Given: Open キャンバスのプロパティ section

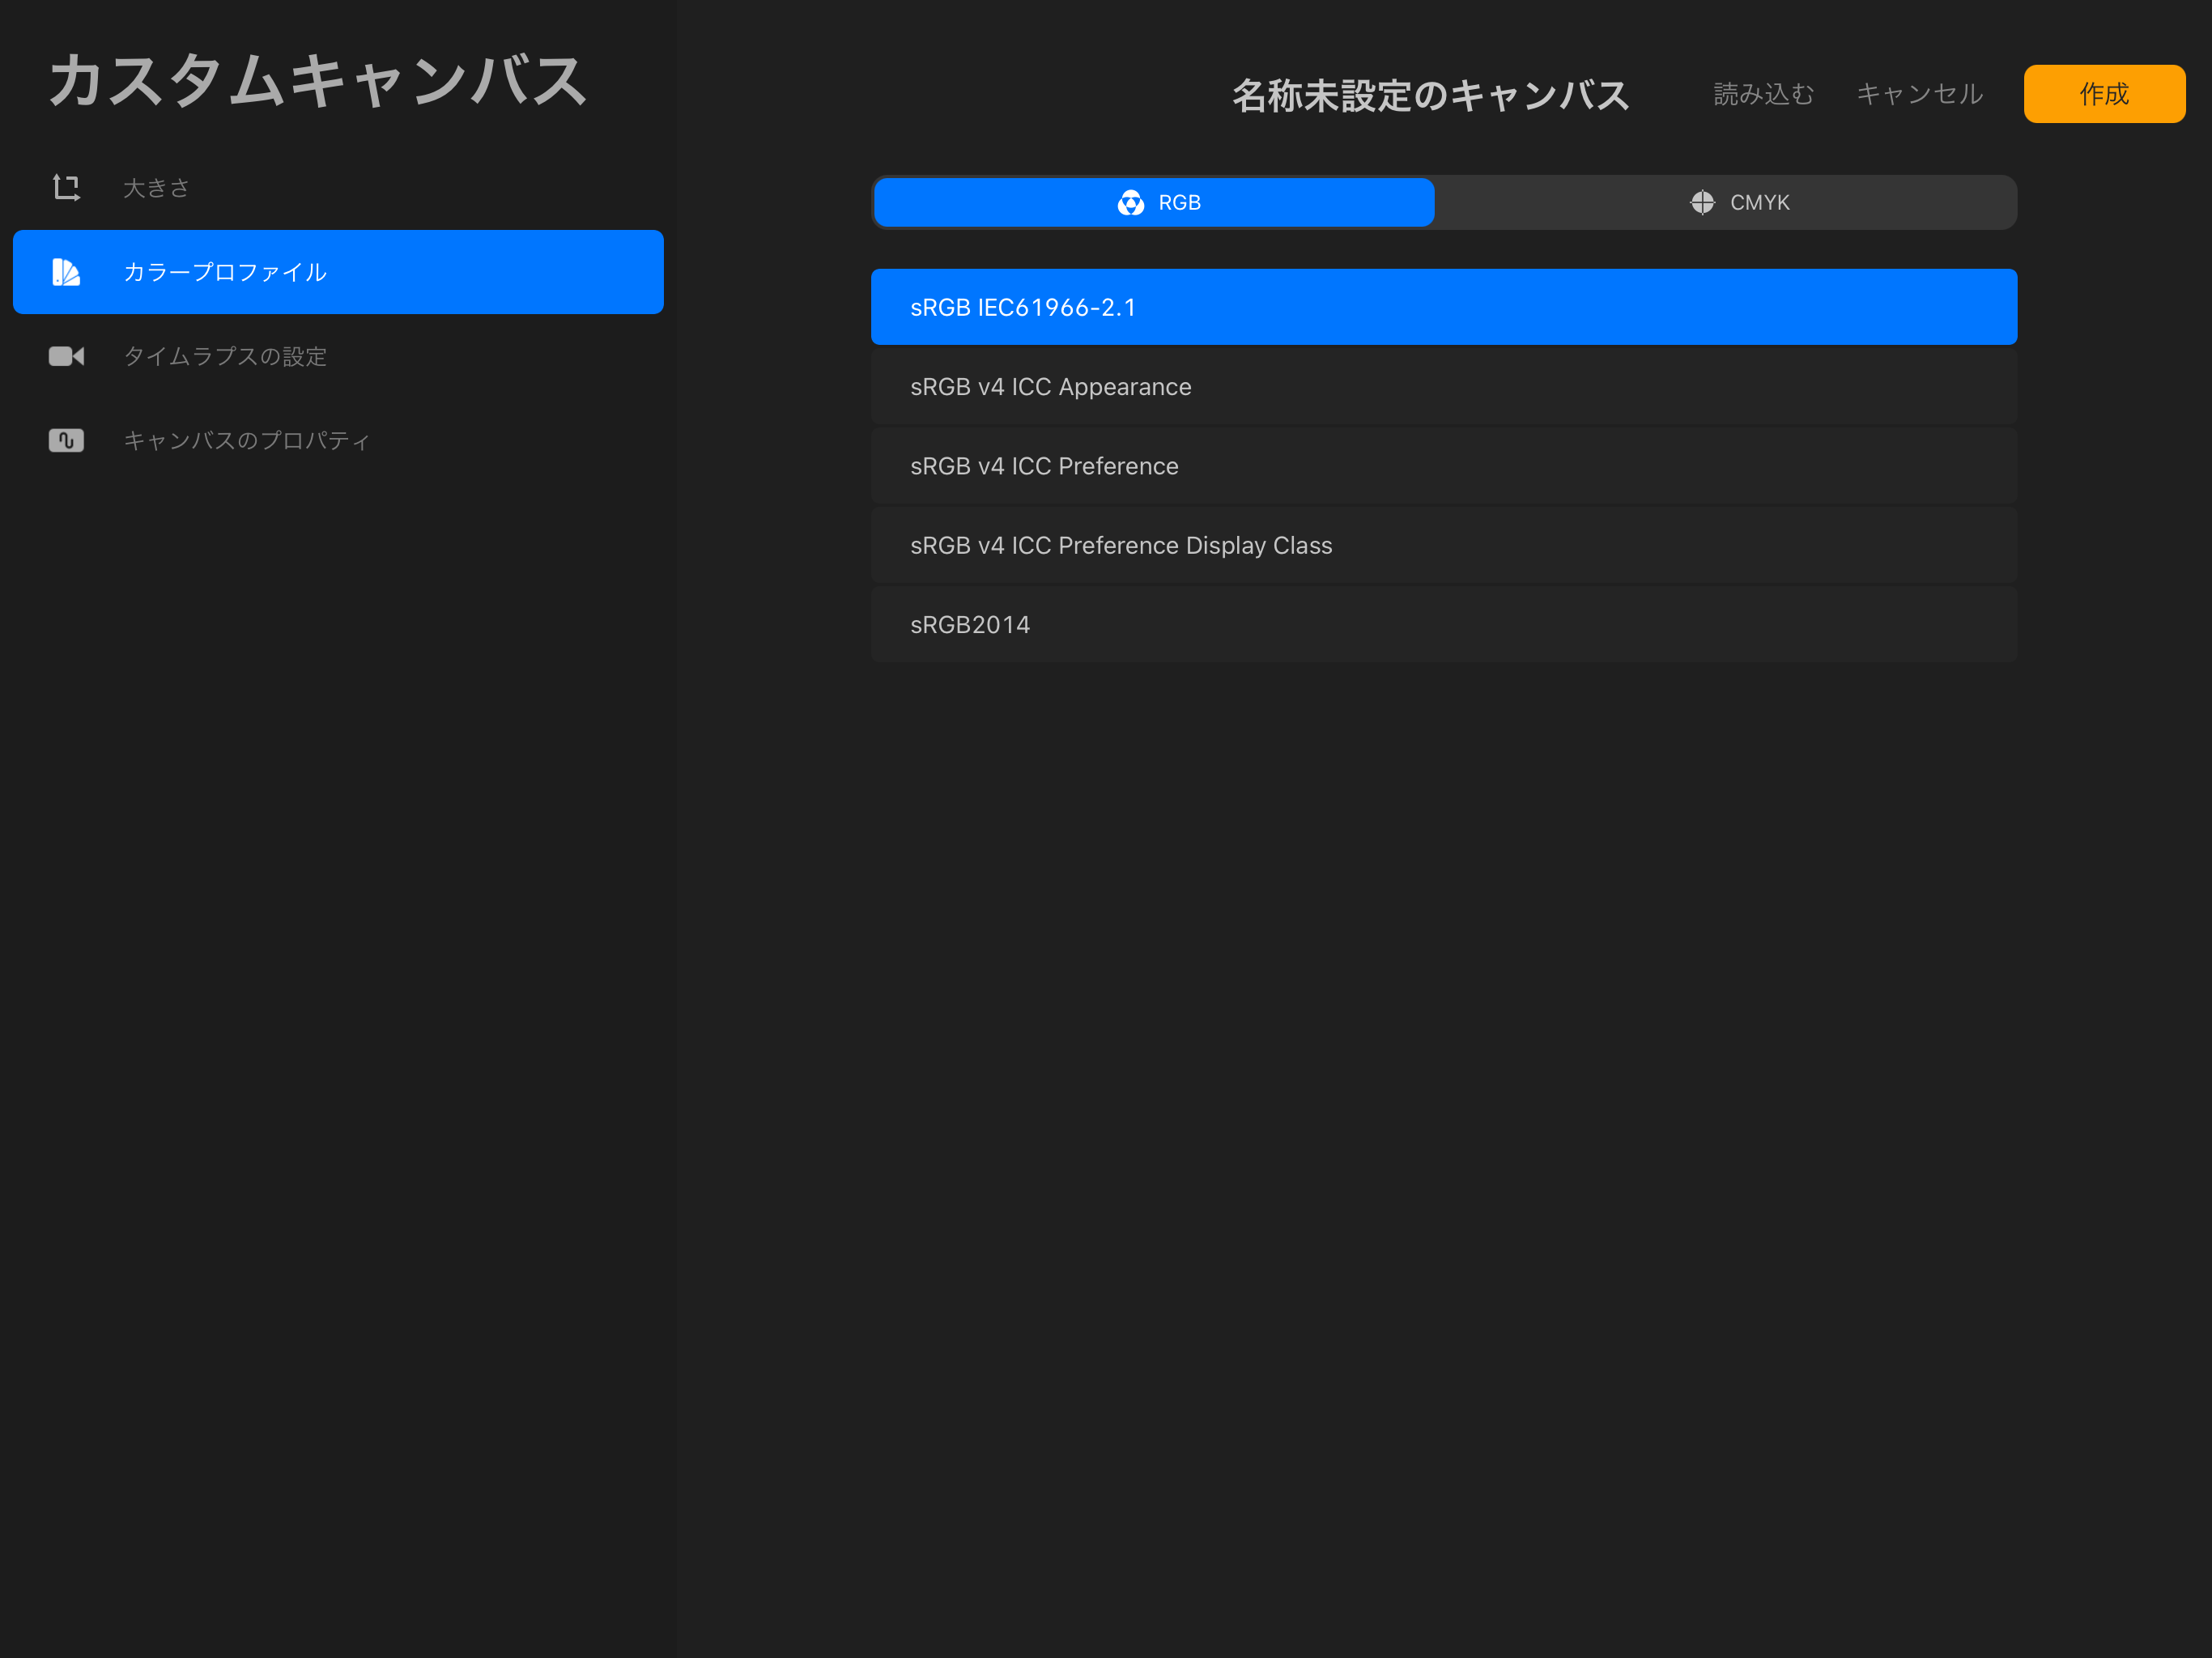Looking at the screenshot, I should pos(338,440).
